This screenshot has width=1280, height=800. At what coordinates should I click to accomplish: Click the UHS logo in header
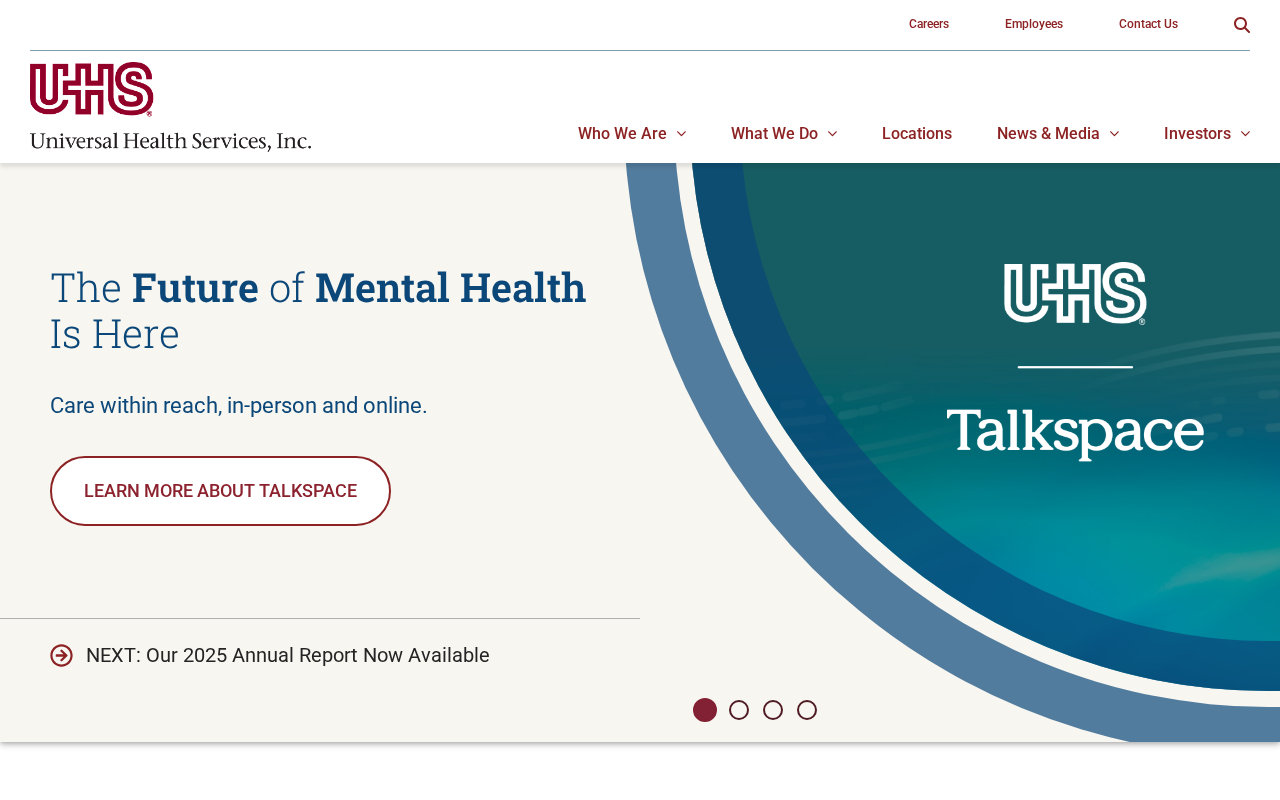coord(171,106)
